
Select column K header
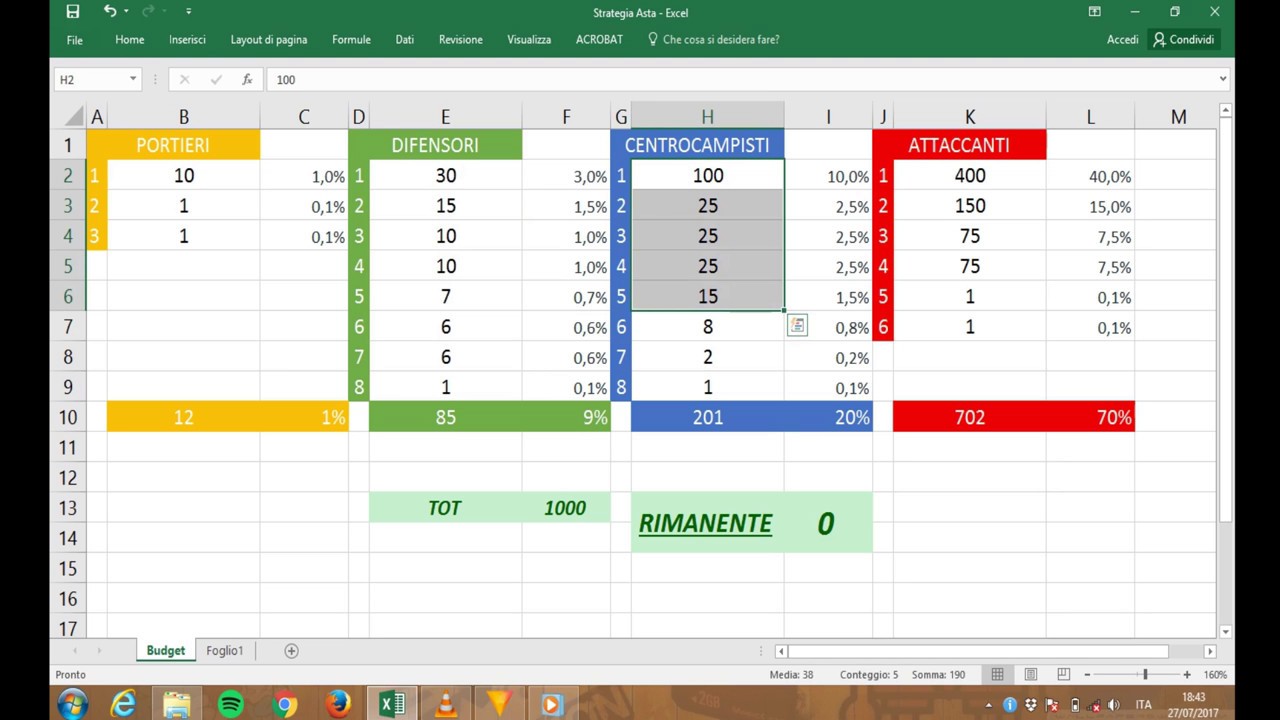pos(969,117)
